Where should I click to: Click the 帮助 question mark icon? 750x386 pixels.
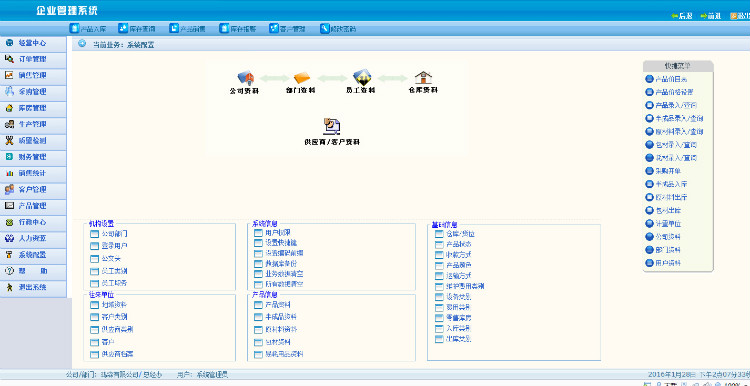pyautogui.click(x=9, y=271)
